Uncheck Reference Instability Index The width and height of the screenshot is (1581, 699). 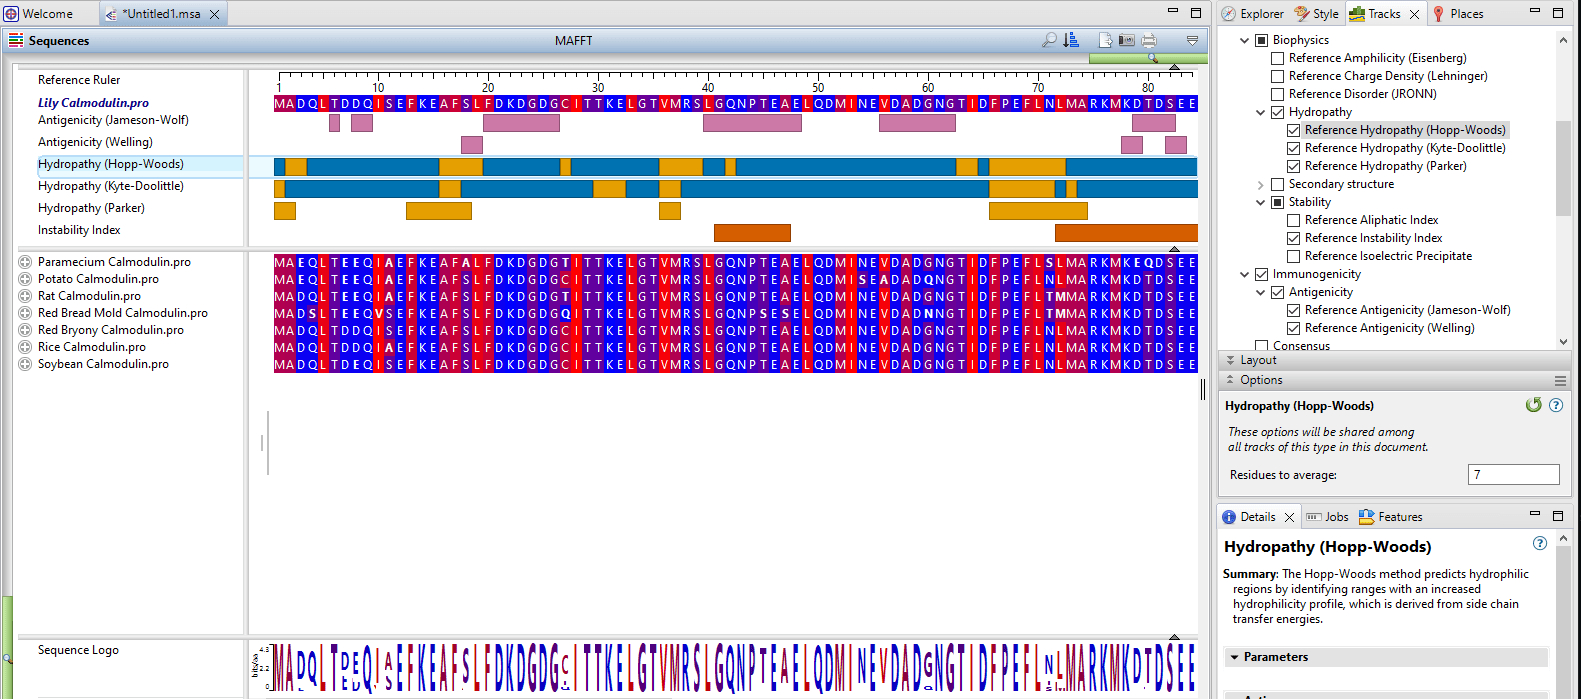coord(1293,238)
